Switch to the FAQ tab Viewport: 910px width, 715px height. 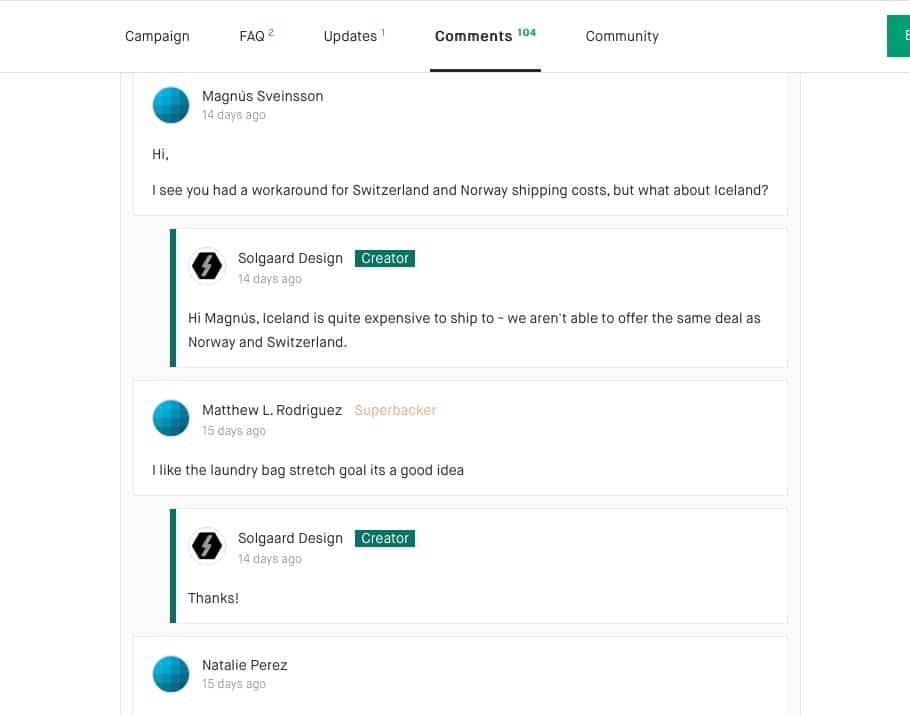pos(257,36)
